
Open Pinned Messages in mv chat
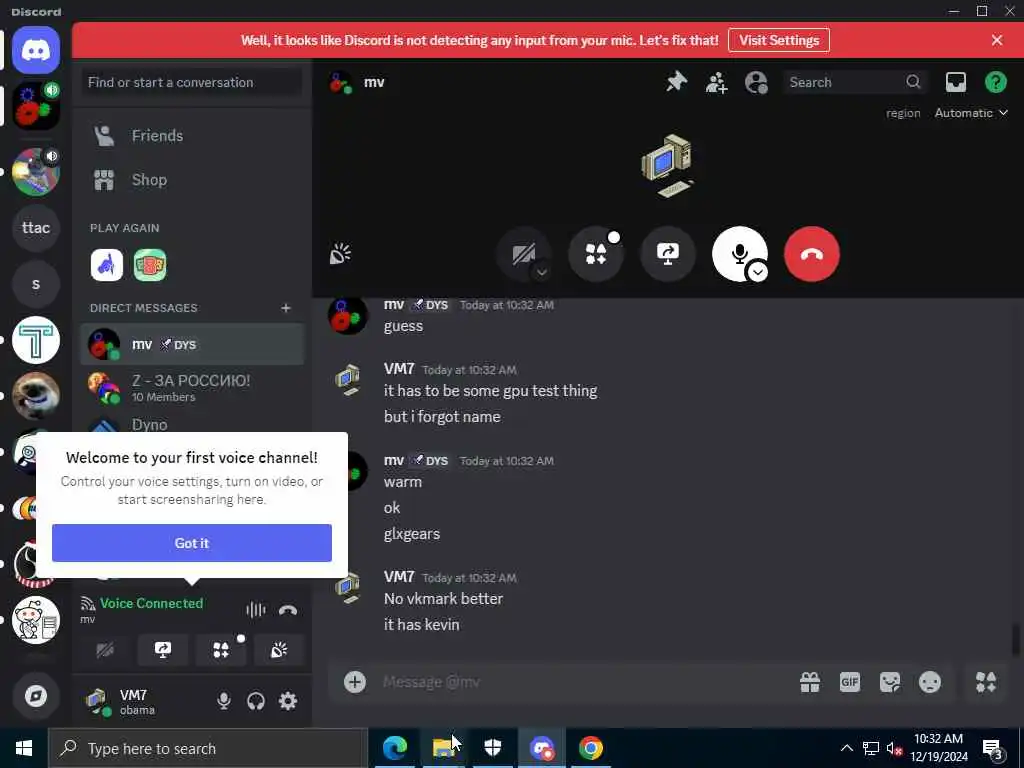[677, 82]
